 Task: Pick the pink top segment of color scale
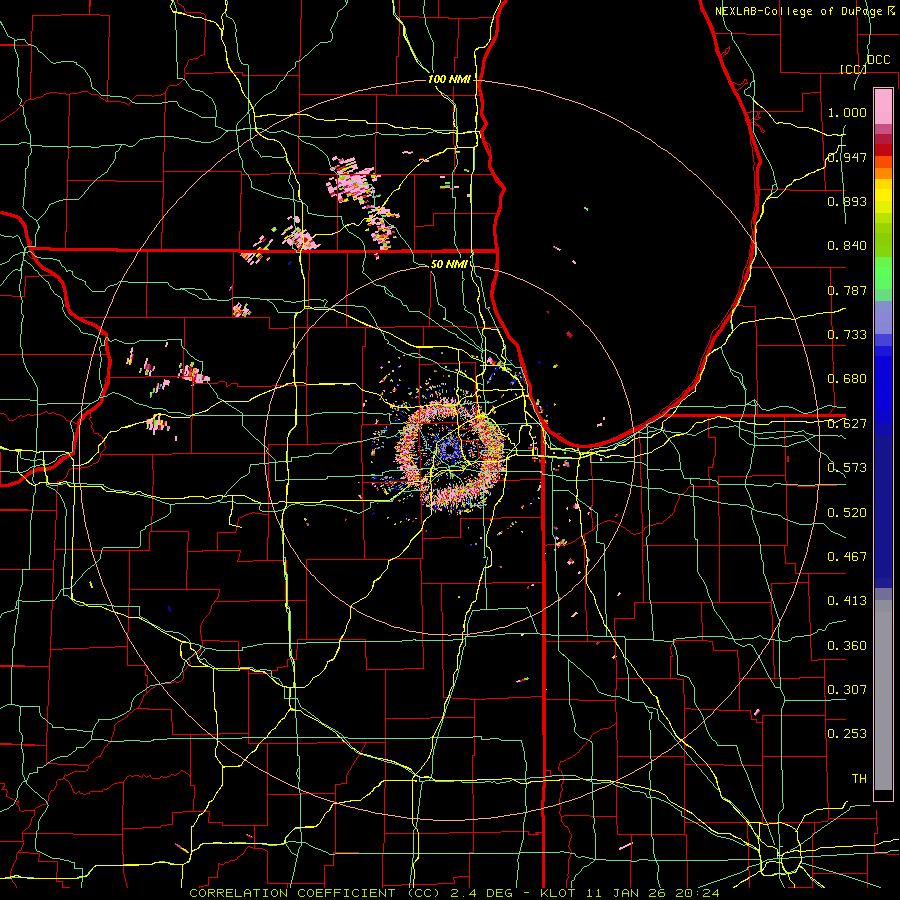tap(883, 106)
